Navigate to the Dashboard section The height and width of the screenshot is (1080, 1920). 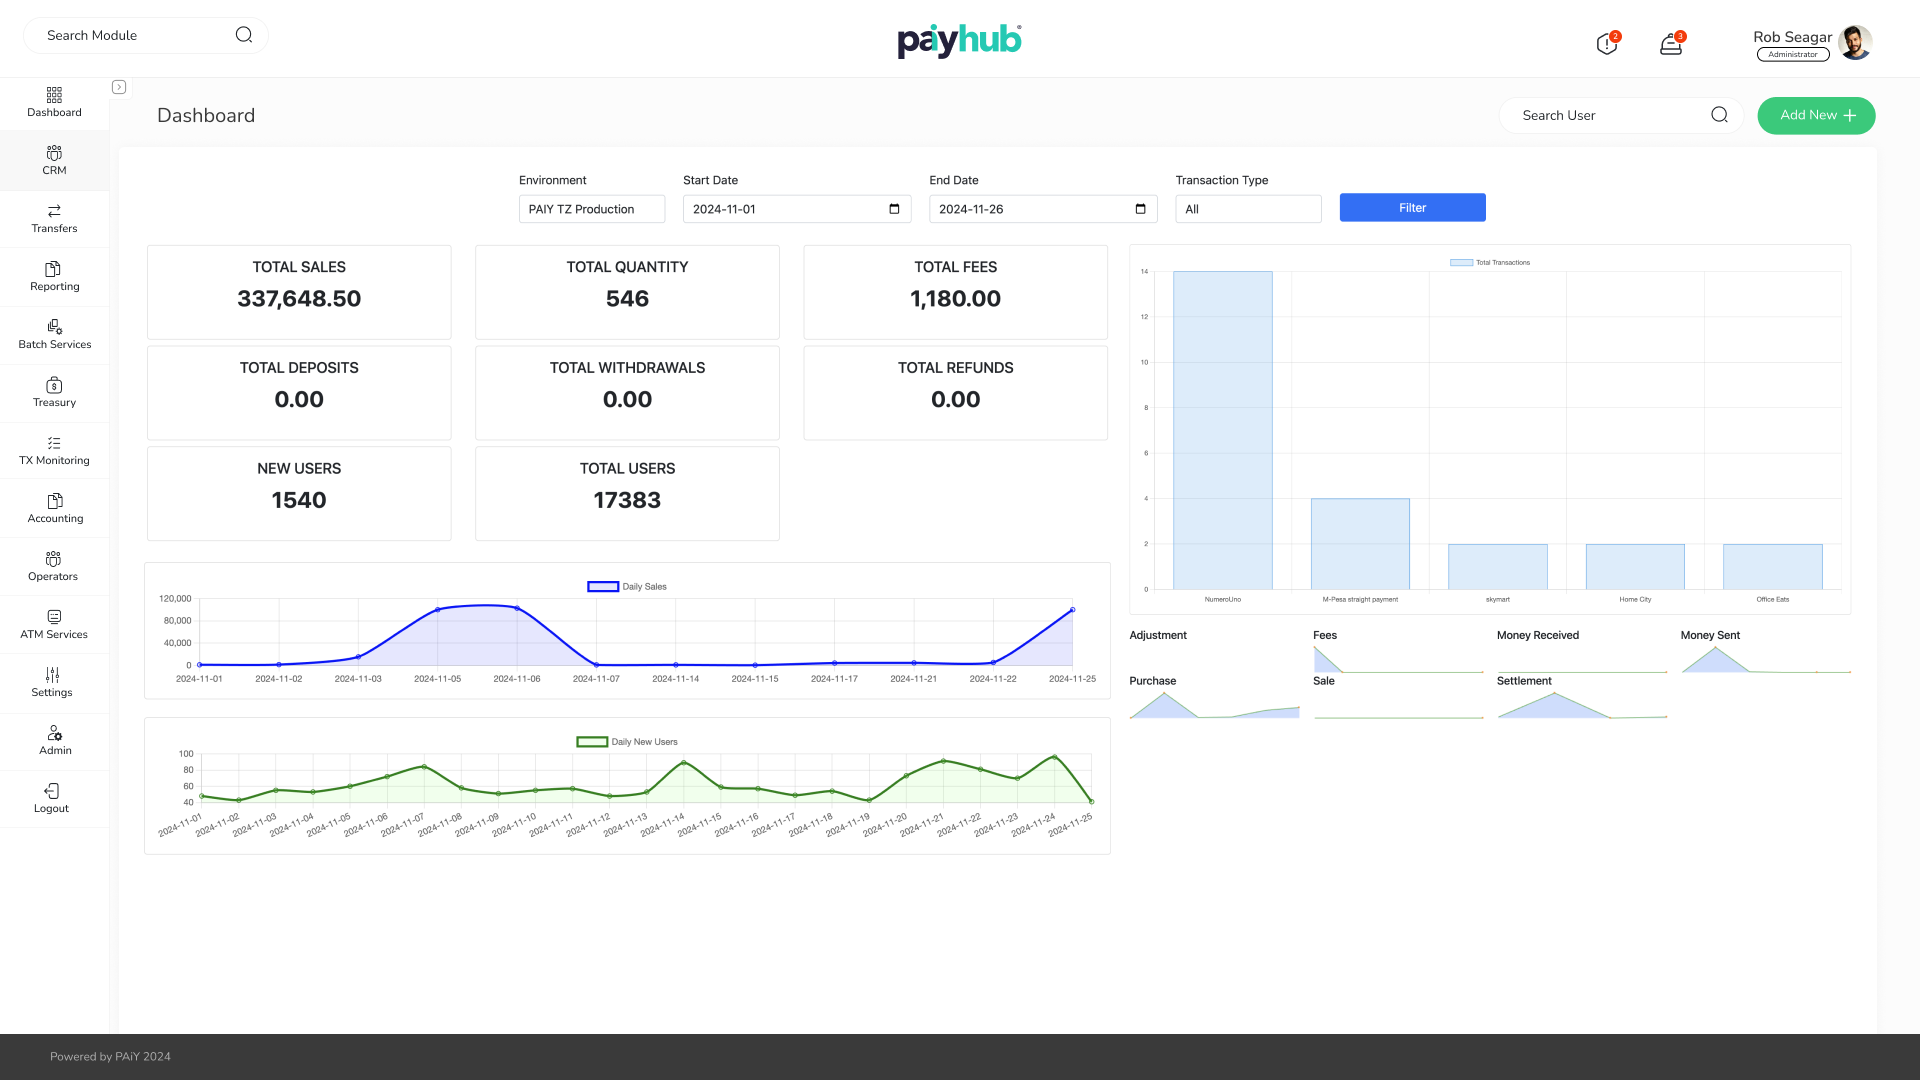pos(54,102)
